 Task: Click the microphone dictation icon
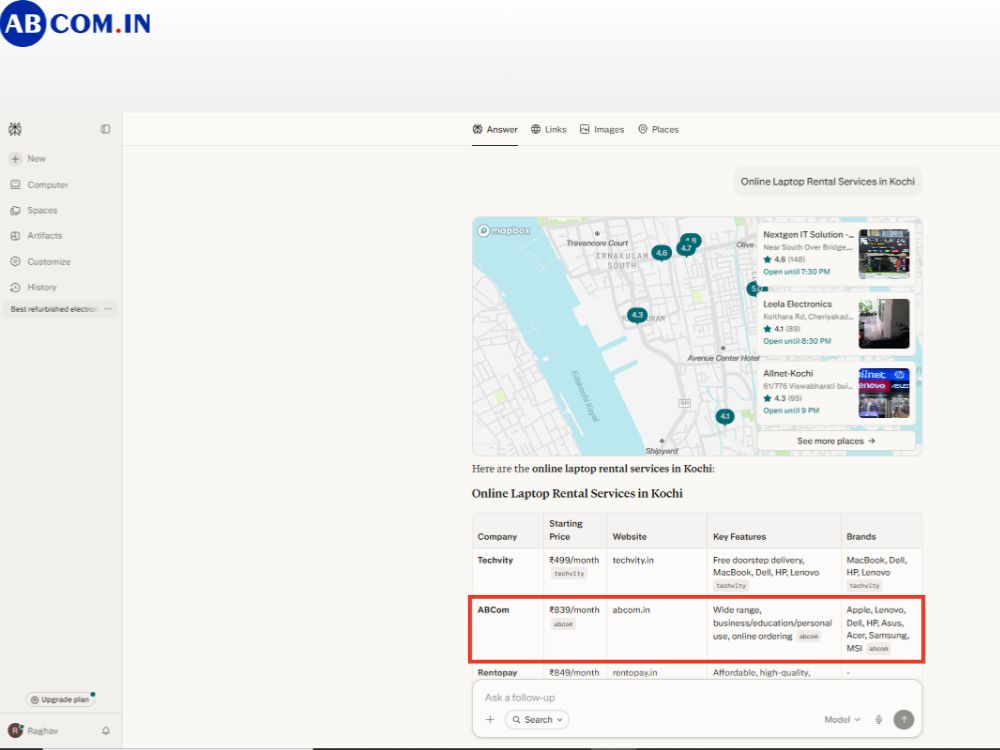[879, 719]
